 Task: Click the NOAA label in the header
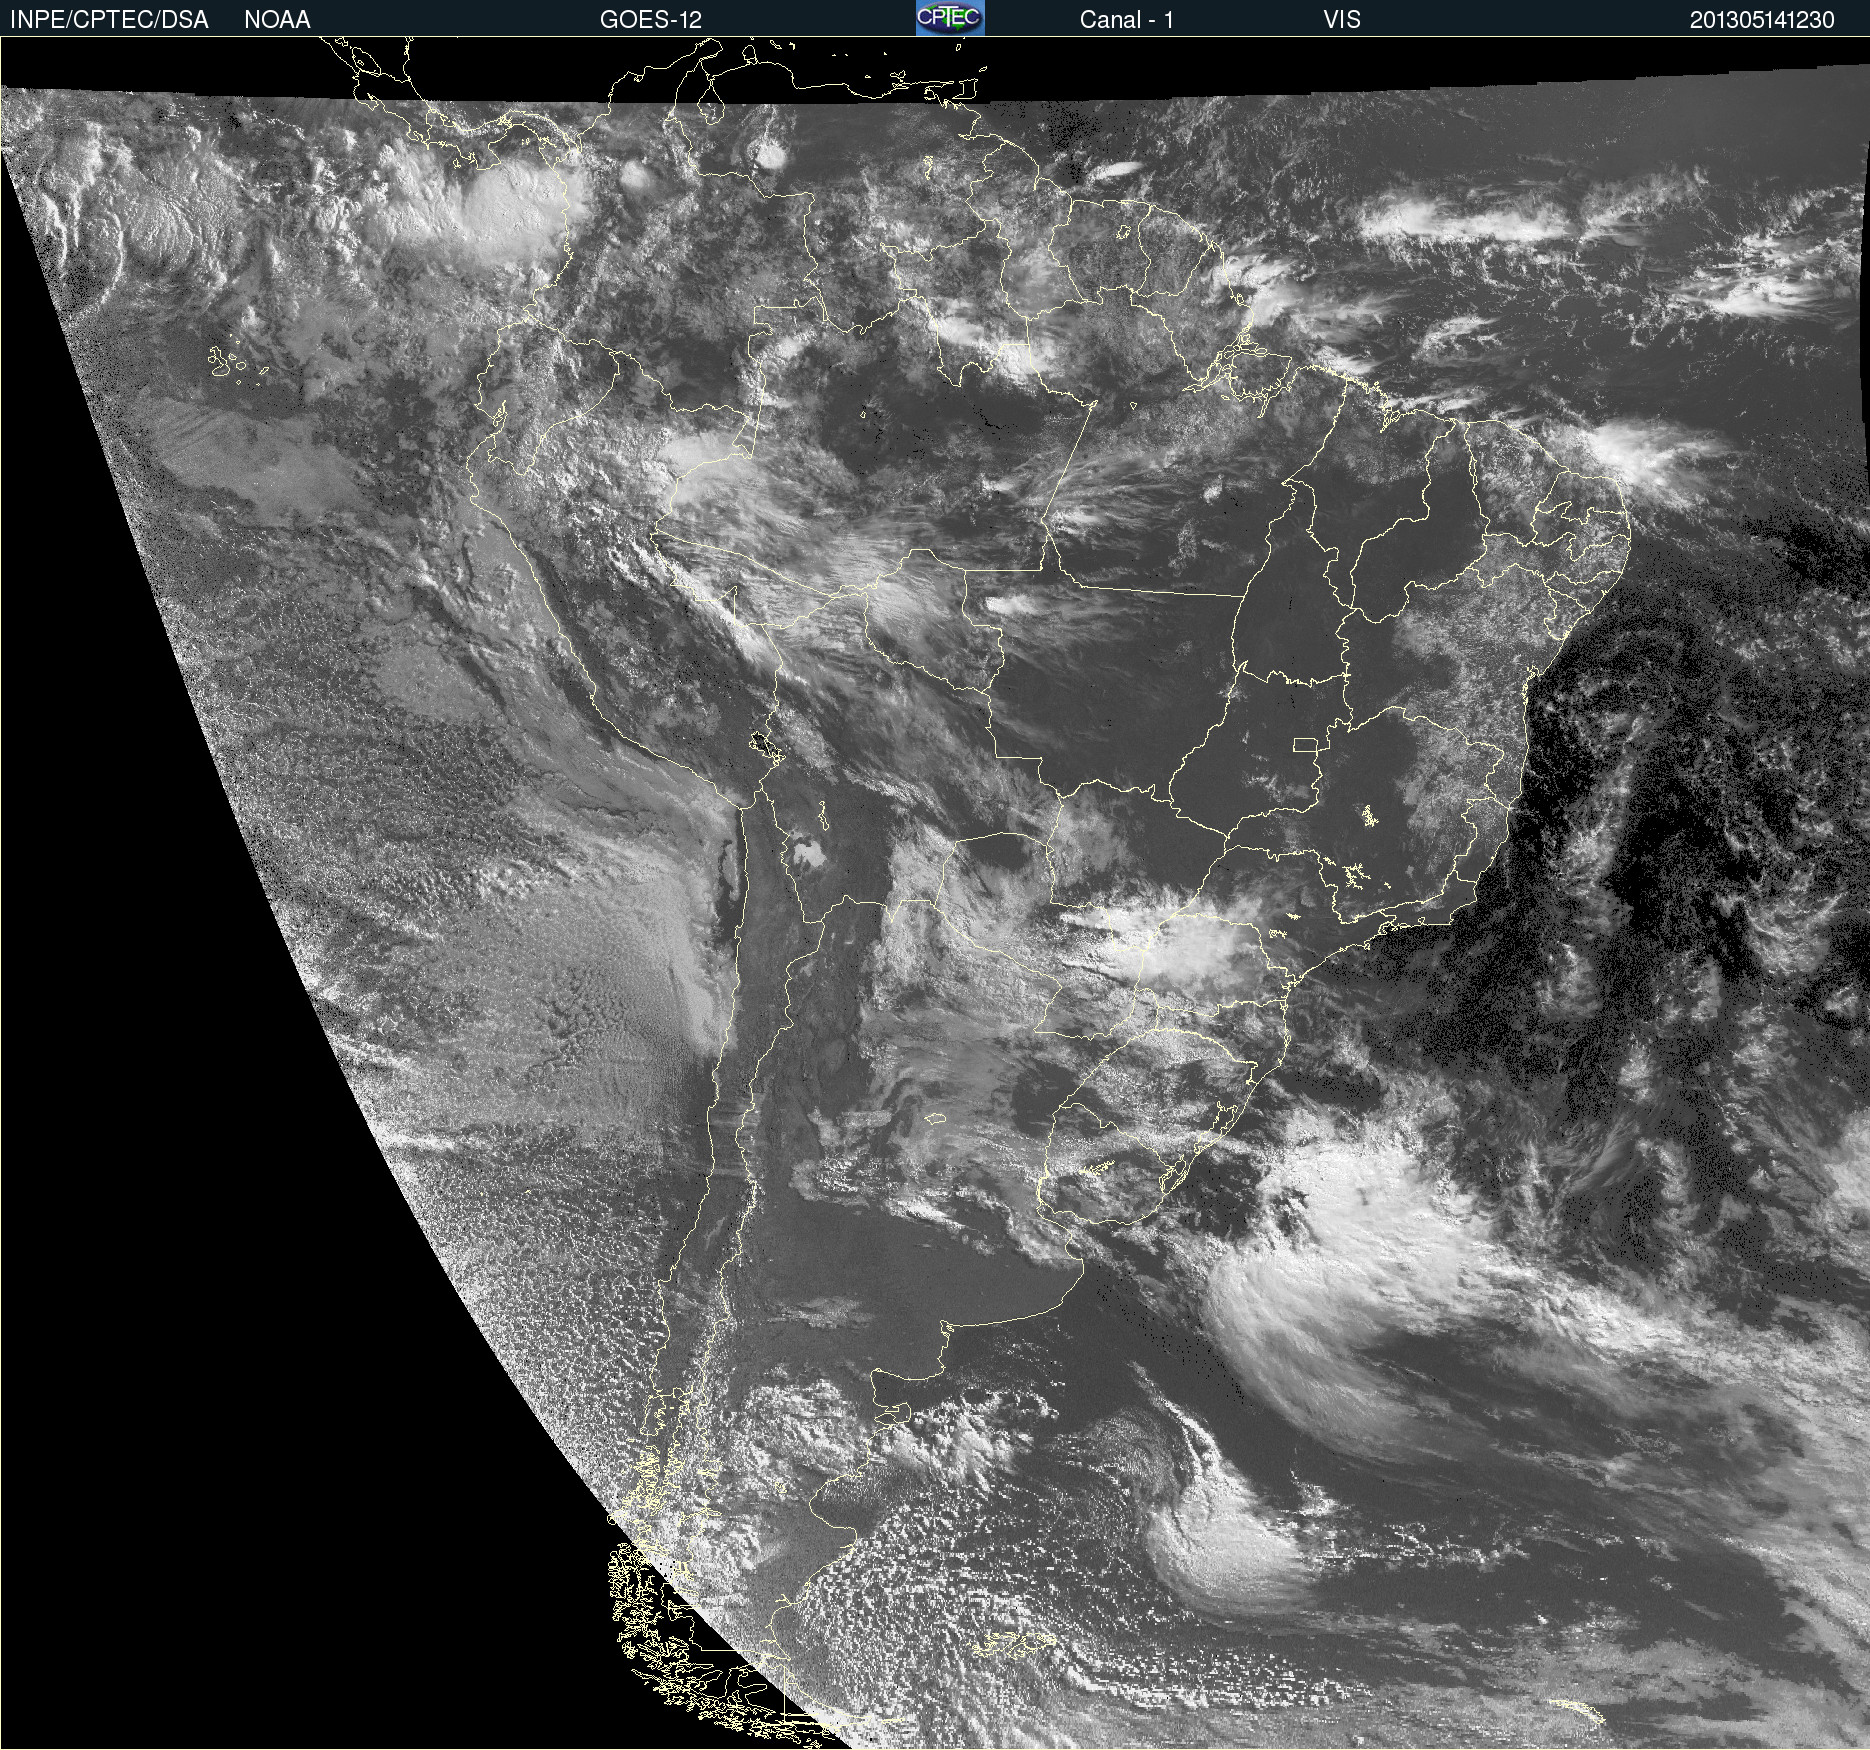277,20
